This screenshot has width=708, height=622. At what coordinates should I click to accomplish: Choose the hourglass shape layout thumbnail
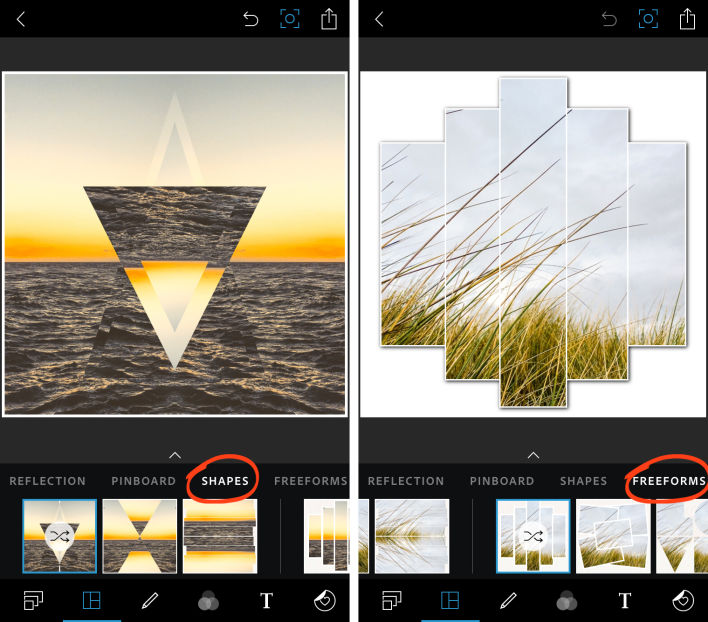140,536
